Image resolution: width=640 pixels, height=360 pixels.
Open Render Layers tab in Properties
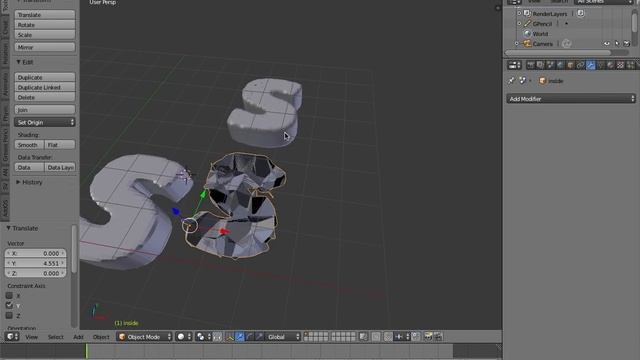pyautogui.click(x=540, y=65)
